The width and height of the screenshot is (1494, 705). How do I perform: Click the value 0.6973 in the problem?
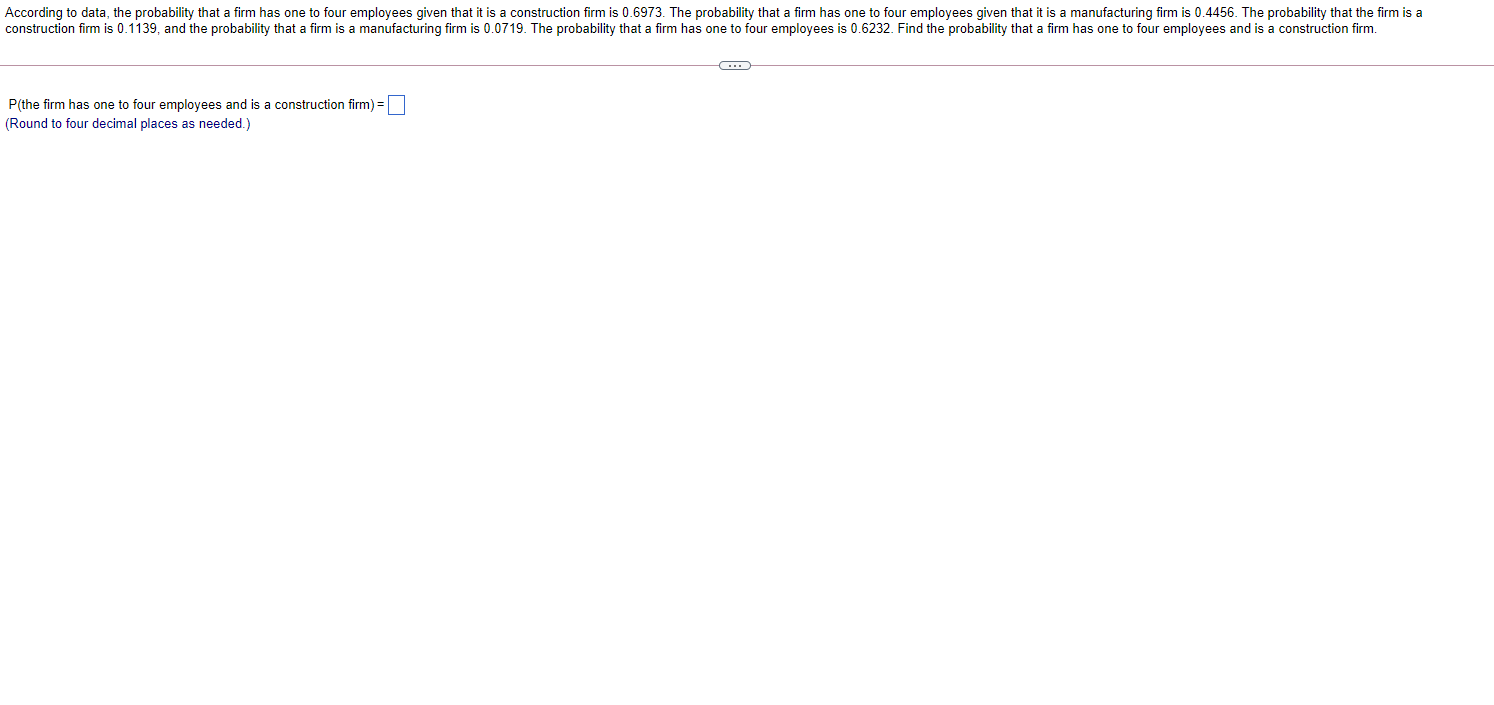pos(641,13)
